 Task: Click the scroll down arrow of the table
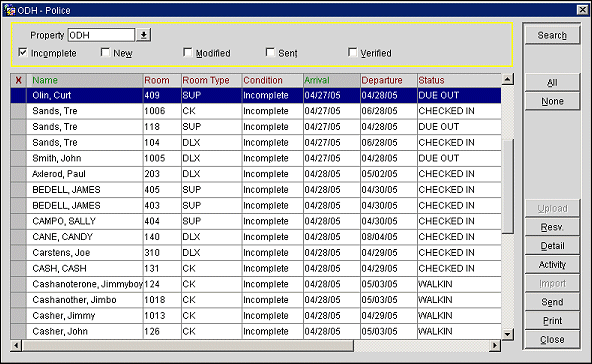tap(507, 334)
